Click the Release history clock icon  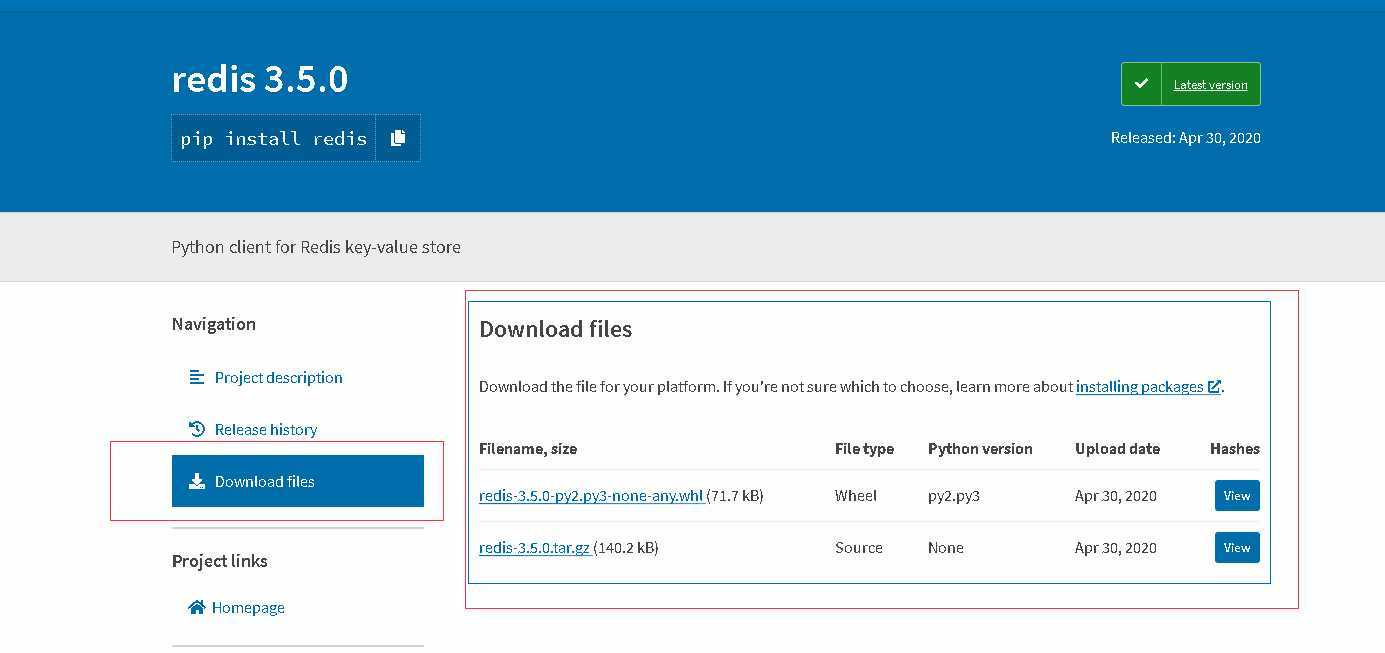point(197,429)
